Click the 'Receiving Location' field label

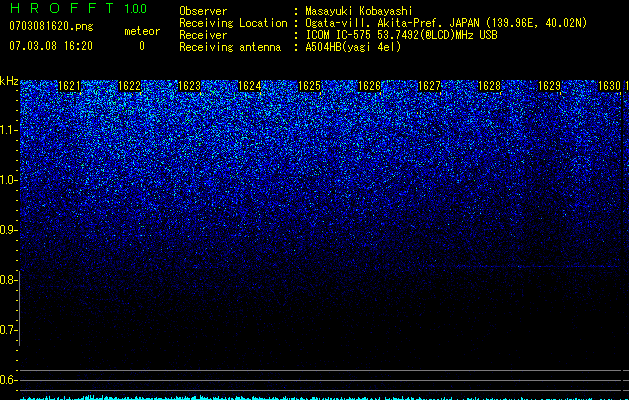(233, 23)
